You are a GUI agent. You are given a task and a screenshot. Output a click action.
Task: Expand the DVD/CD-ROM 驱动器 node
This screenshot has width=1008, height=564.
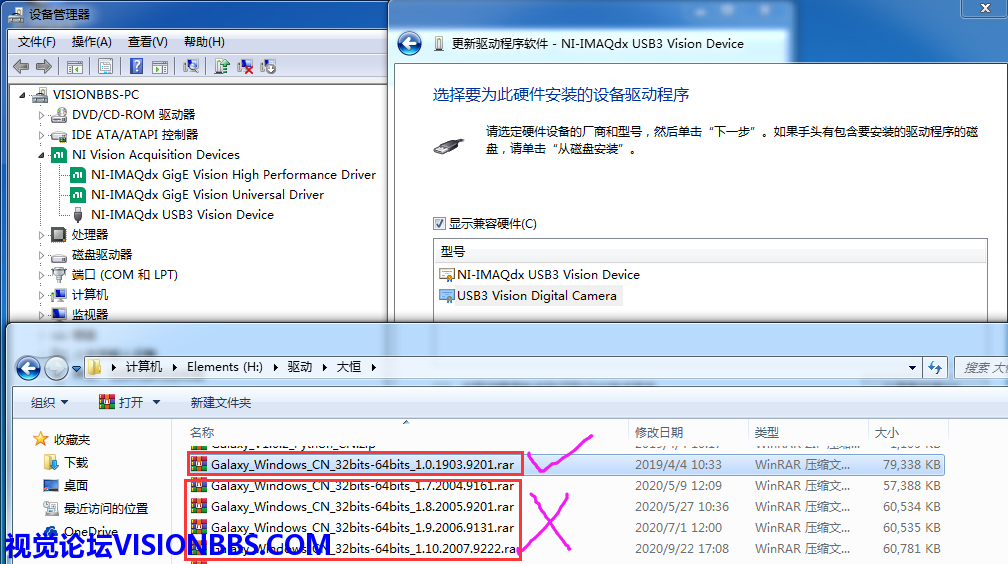tap(42, 115)
